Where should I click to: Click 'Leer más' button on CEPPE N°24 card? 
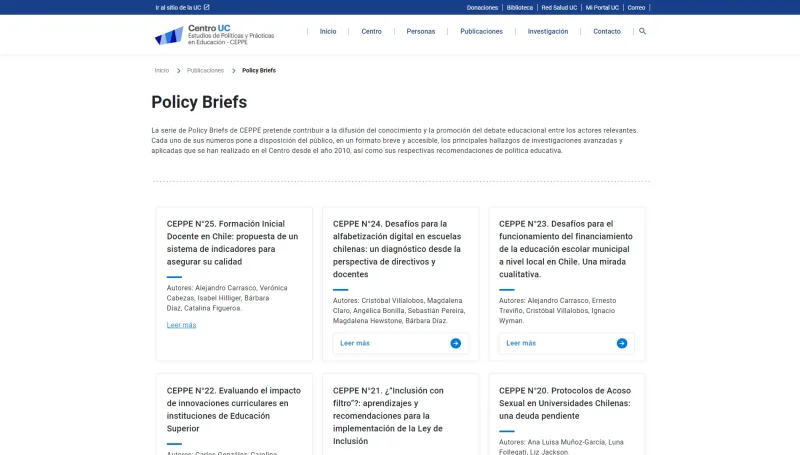401,343
